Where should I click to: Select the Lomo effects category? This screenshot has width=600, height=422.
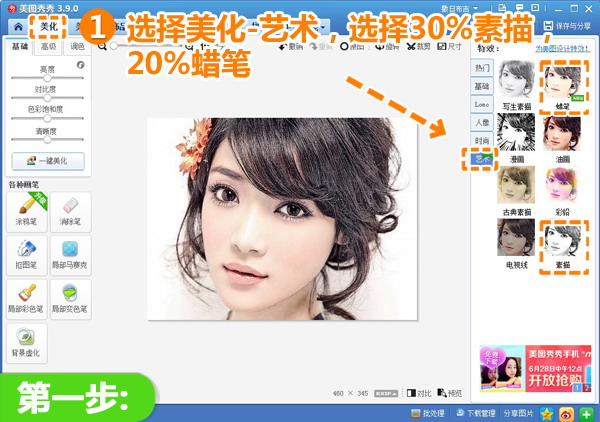click(x=482, y=104)
